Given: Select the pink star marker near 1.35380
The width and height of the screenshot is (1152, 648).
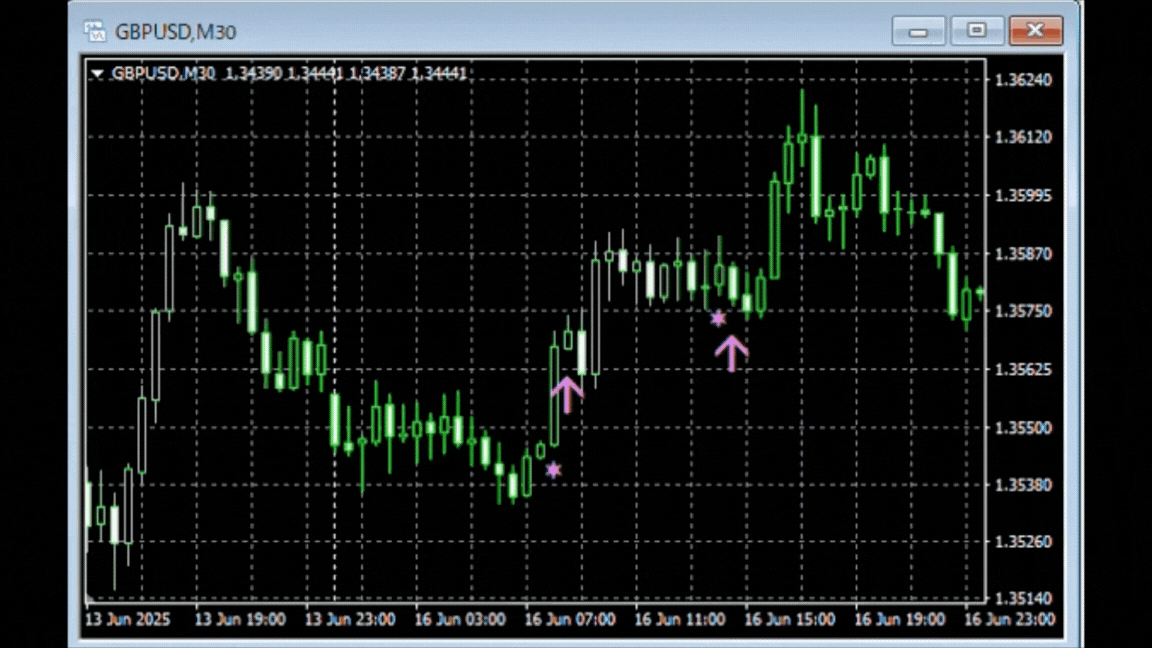Looking at the screenshot, I should 553,469.
